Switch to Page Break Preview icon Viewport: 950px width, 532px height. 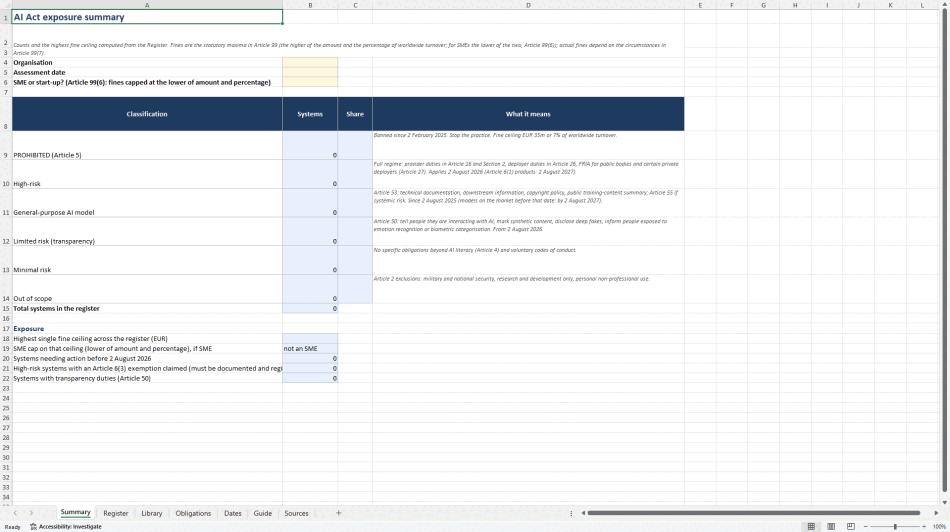pos(851,527)
